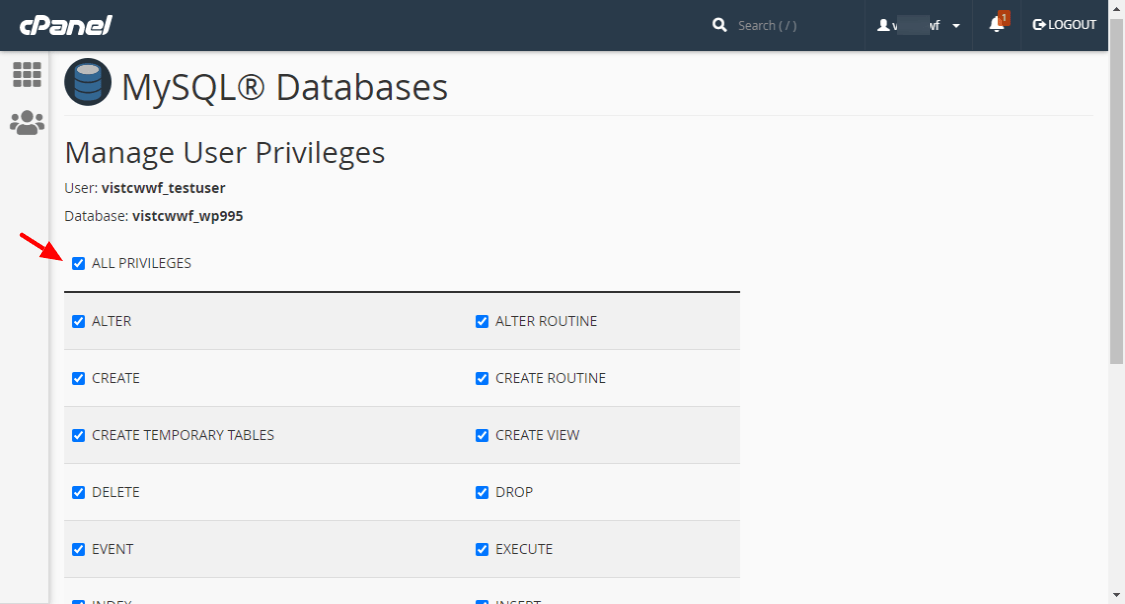The width and height of the screenshot is (1125, 604).
Task: Click the scrollbar down arrow
Action: [x=1116, y=595]
